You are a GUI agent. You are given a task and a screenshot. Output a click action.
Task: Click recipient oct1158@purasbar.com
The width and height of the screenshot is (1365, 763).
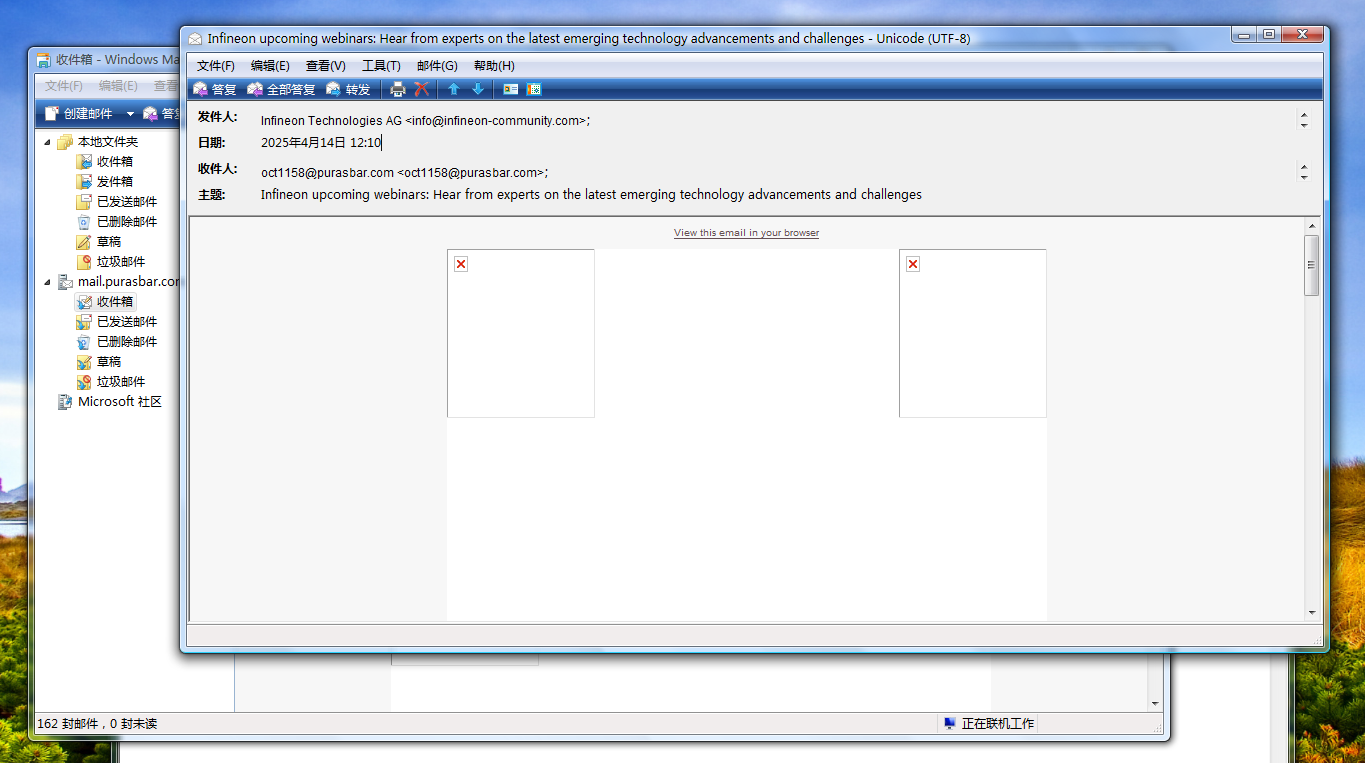click(x=404, y=172)
